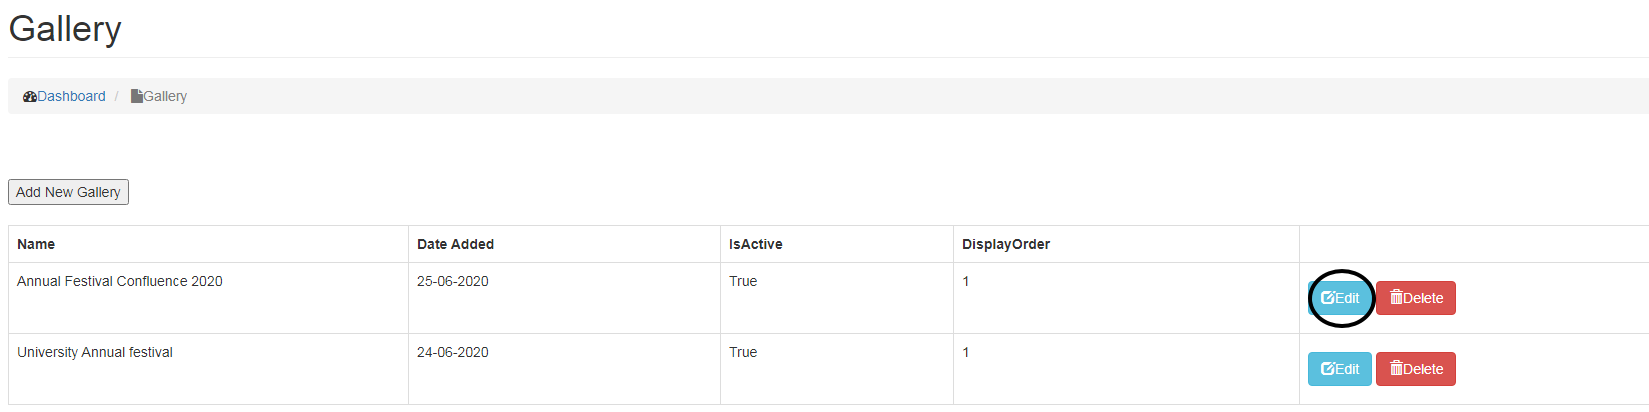This screenshot has width=1649, height=412.
Task: Click the IsActive column header
Action: pos(755,244)
